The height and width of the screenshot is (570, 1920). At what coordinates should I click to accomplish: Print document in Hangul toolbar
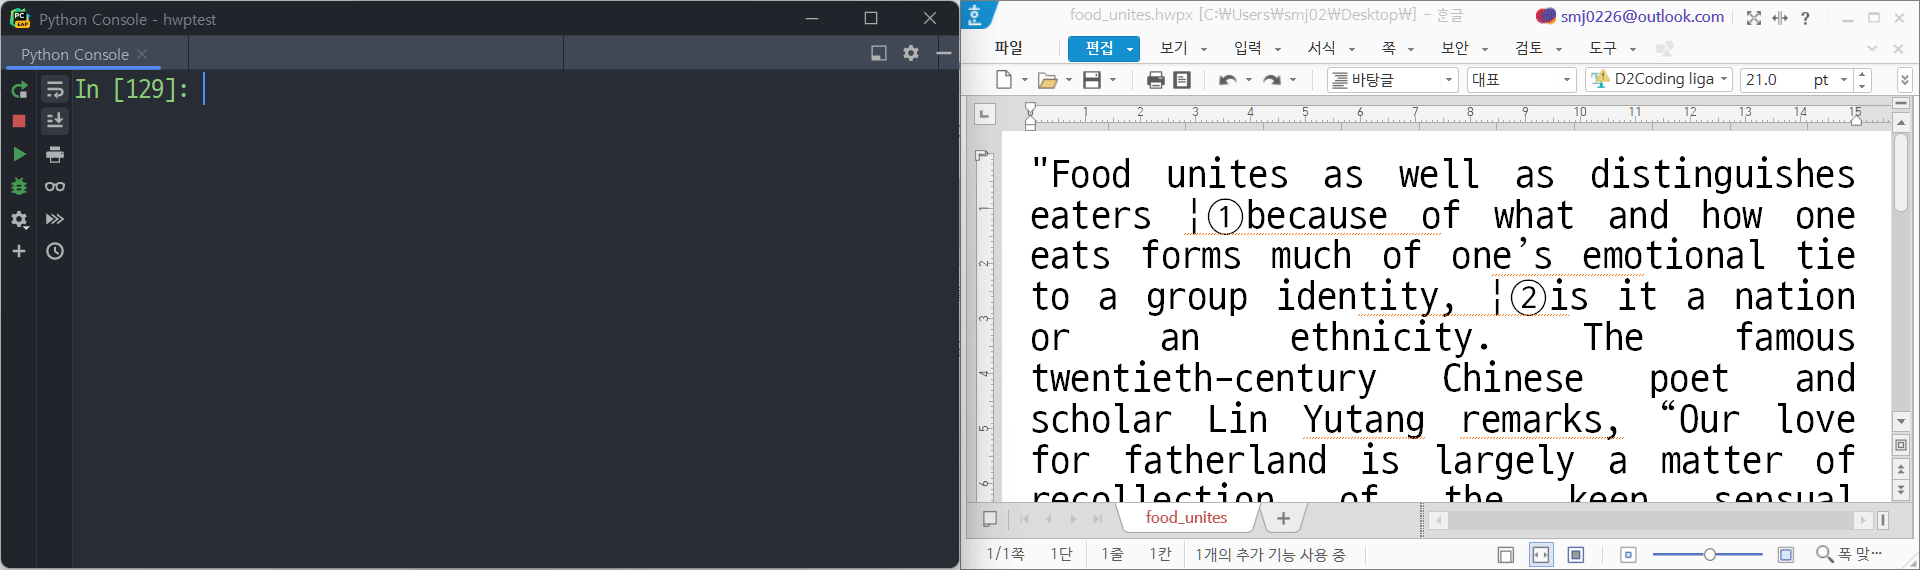[x=1156, y=80]
